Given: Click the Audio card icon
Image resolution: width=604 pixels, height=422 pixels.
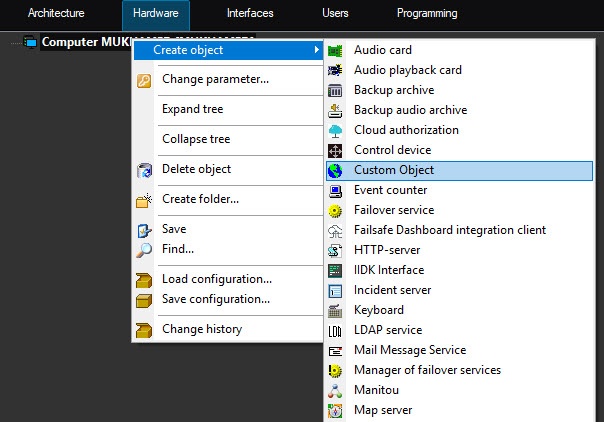Looking at the screenshot, I should (336, 50).
